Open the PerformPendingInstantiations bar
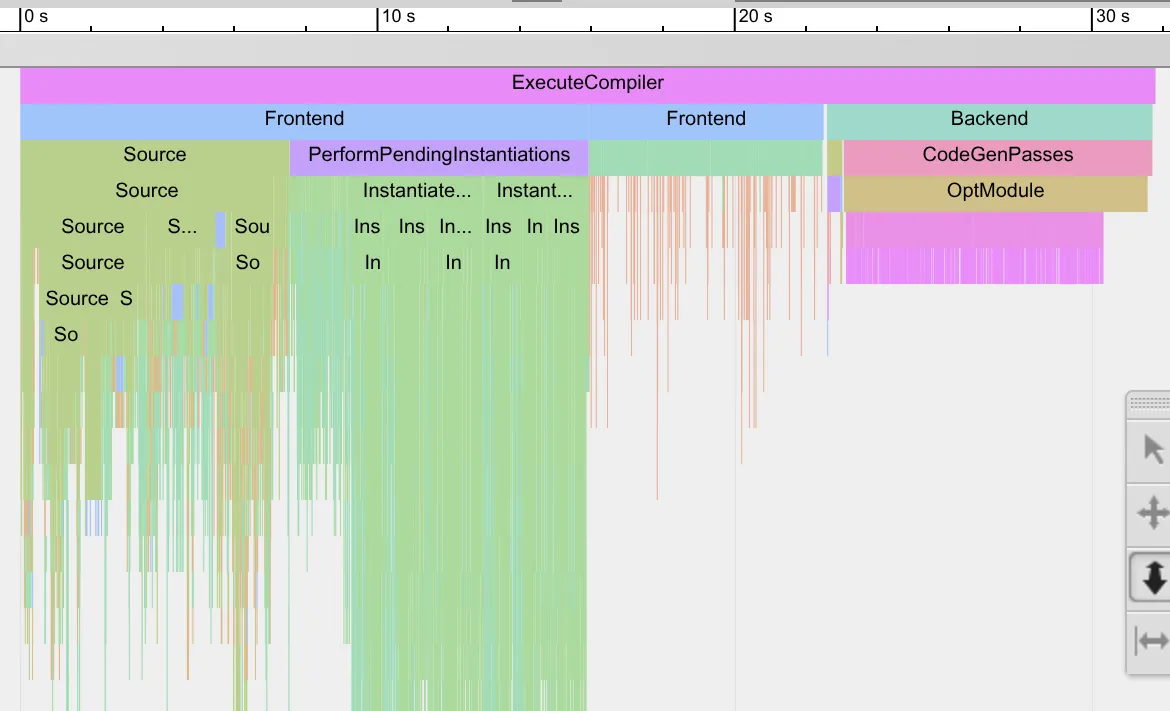Screen dimensions: 1170x711 pos(438,154)
